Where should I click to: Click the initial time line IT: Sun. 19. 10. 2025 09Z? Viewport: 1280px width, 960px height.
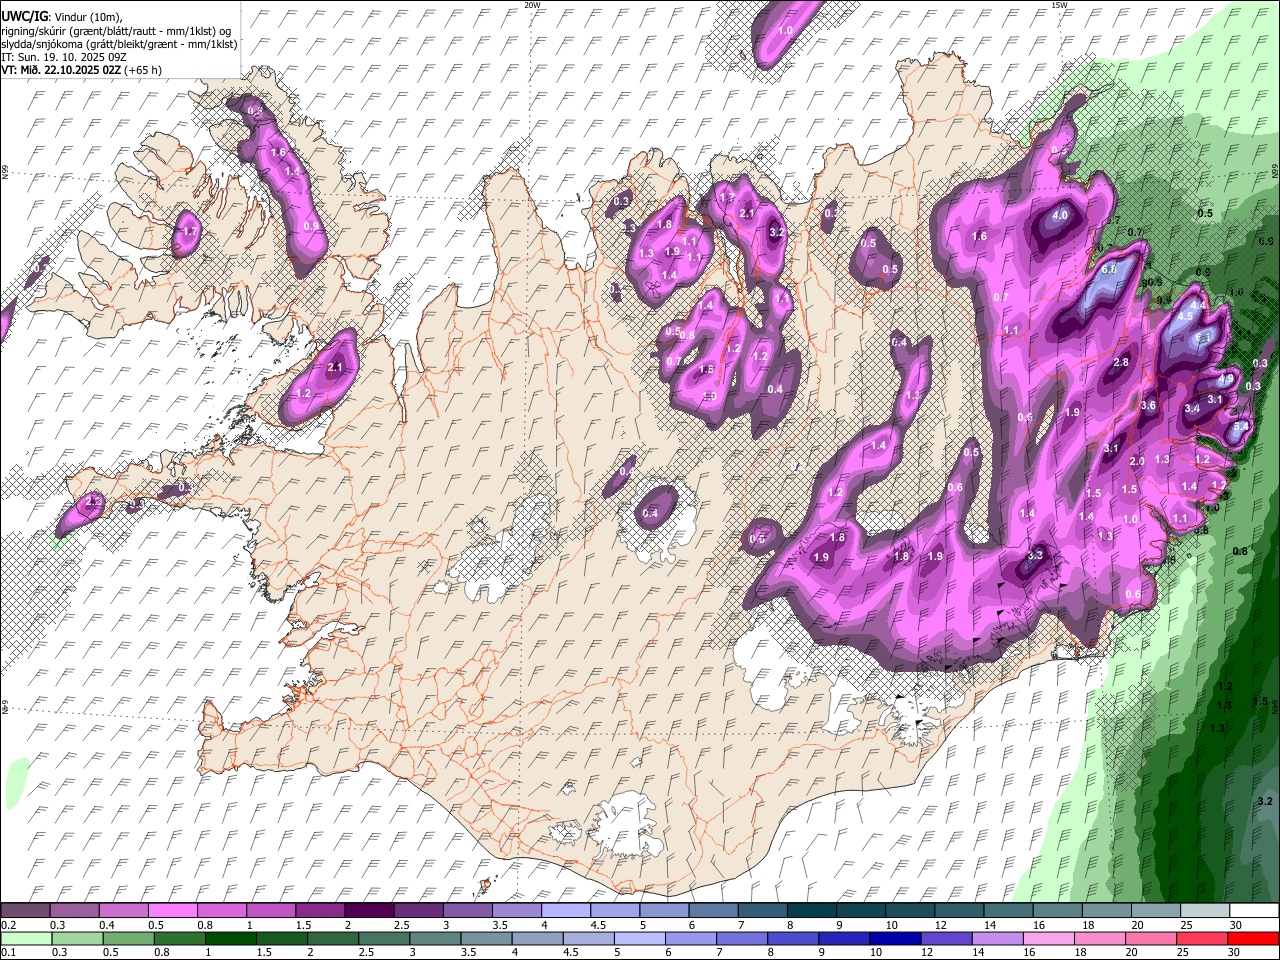pyautogui.click(x=63, y=58)
